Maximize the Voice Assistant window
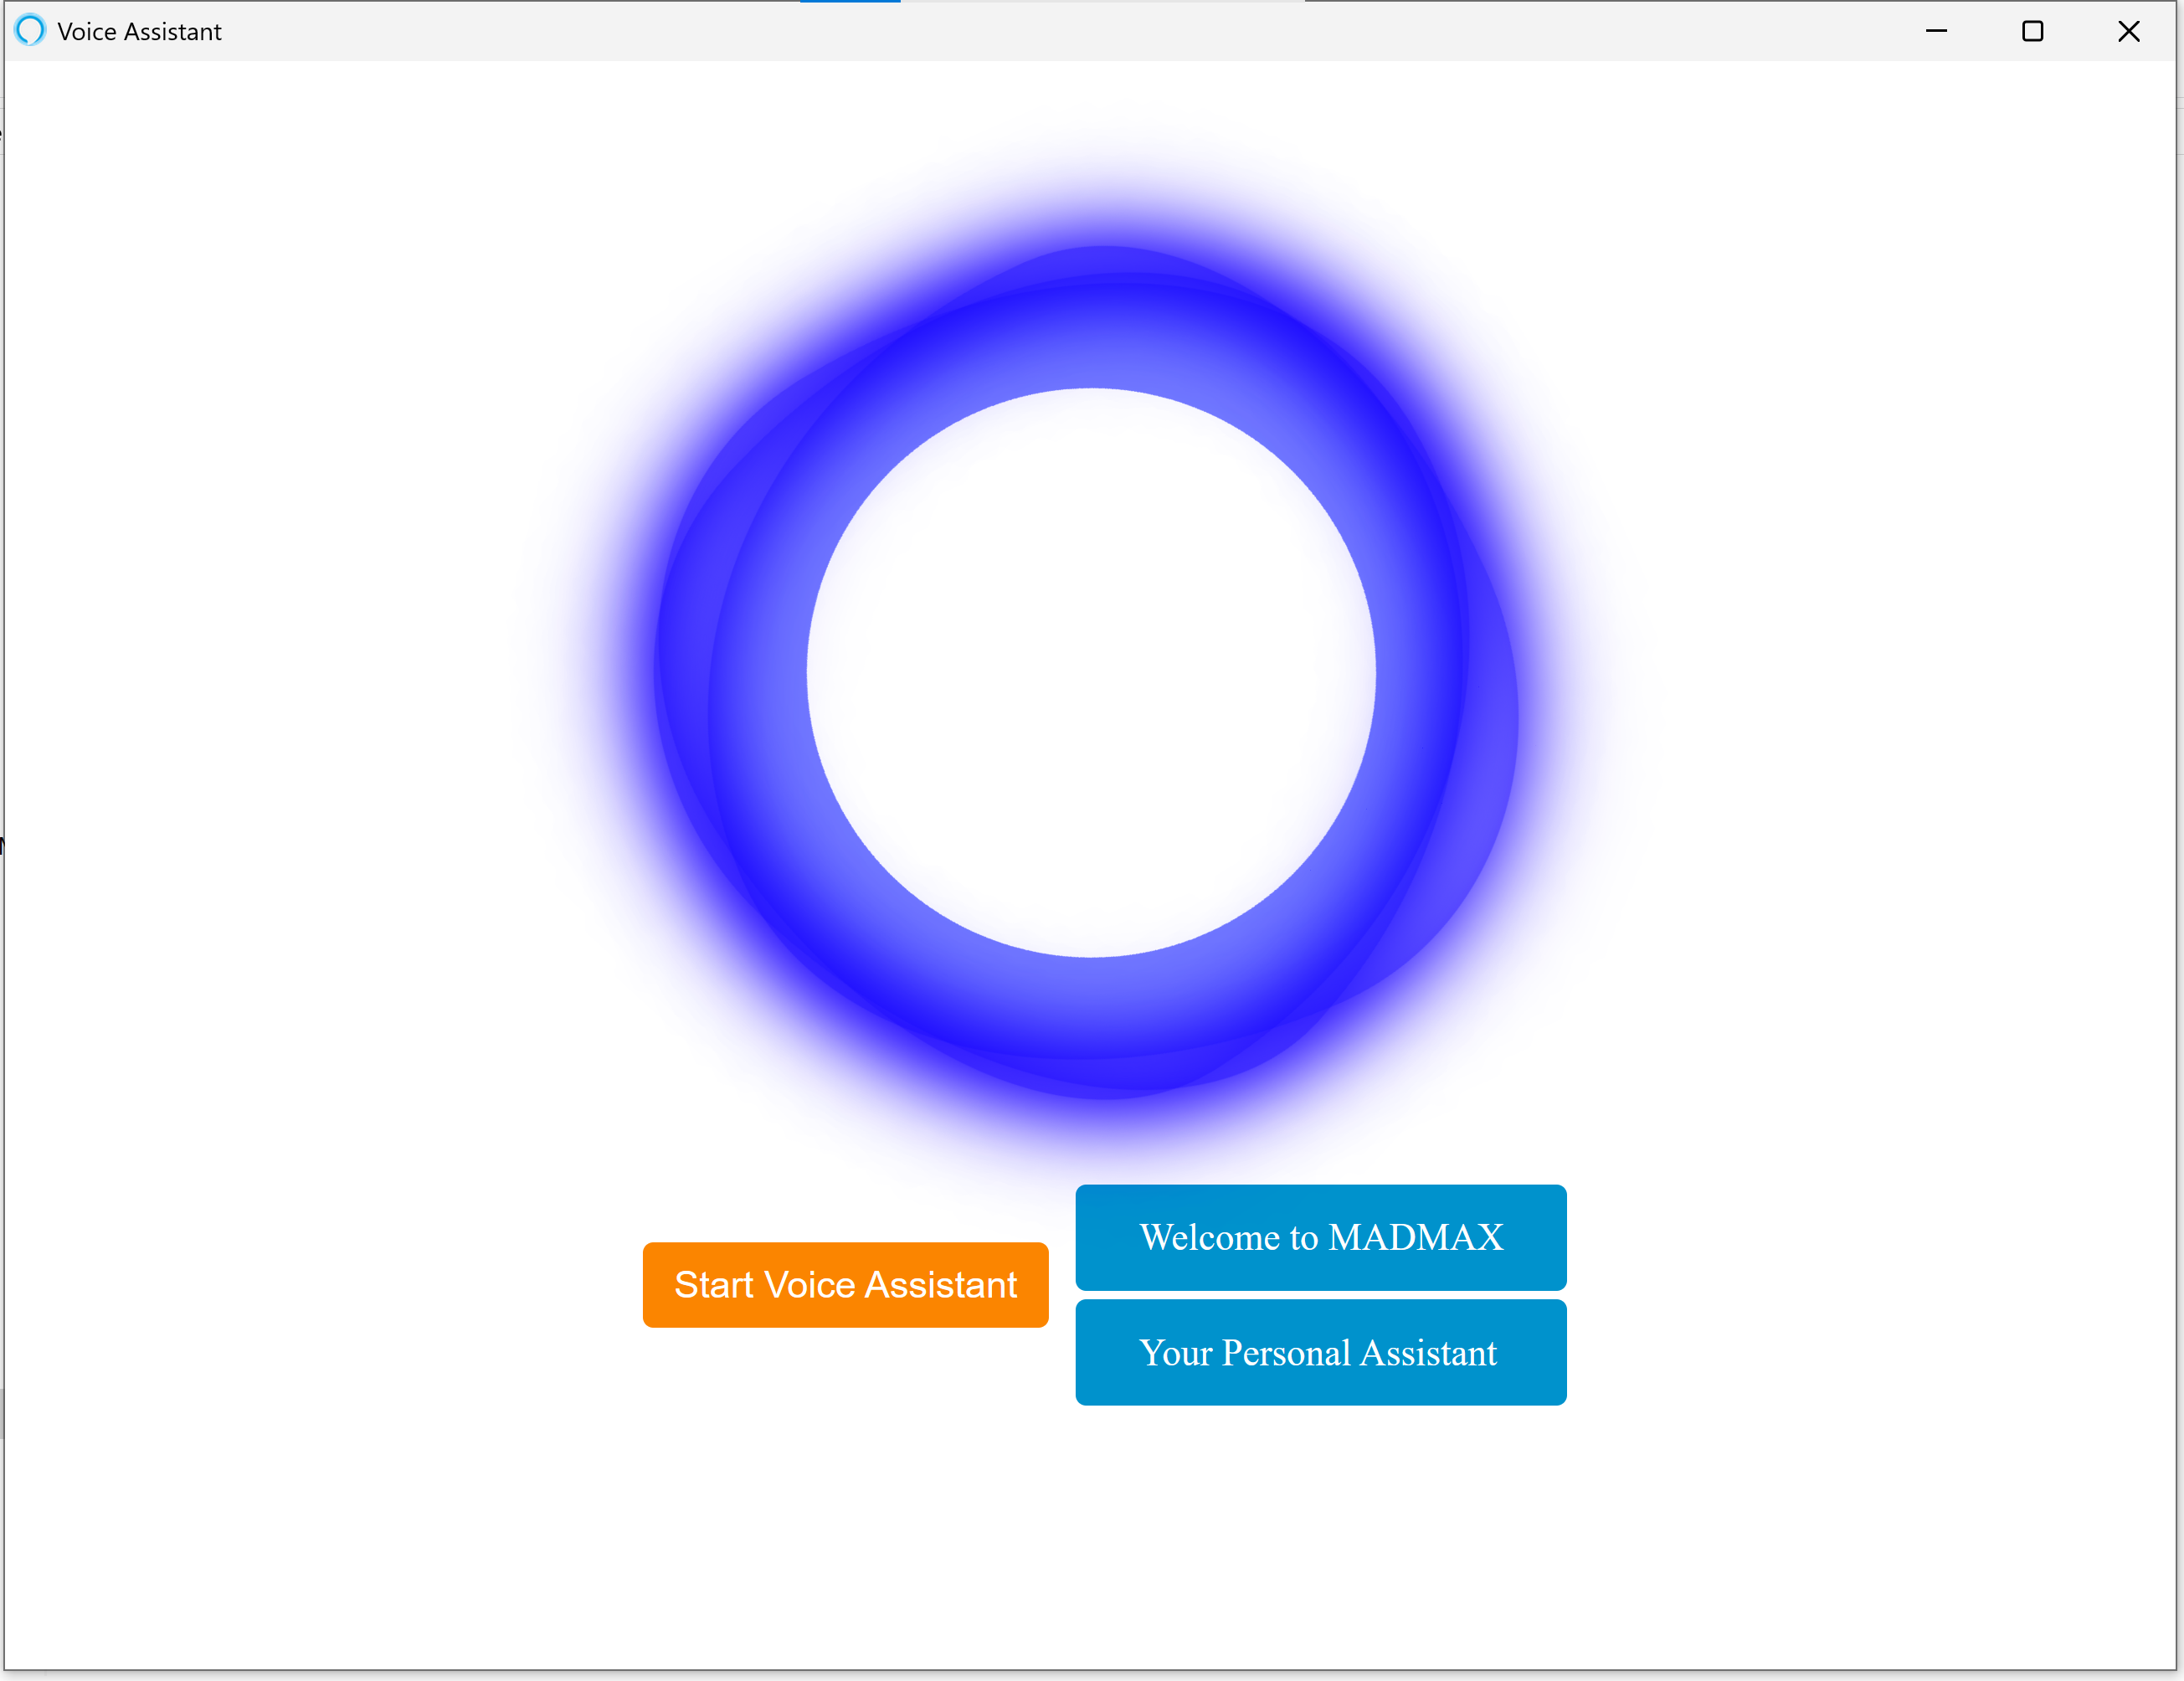Viewport: 2184px width, 1681px height. coord(2032,31)
